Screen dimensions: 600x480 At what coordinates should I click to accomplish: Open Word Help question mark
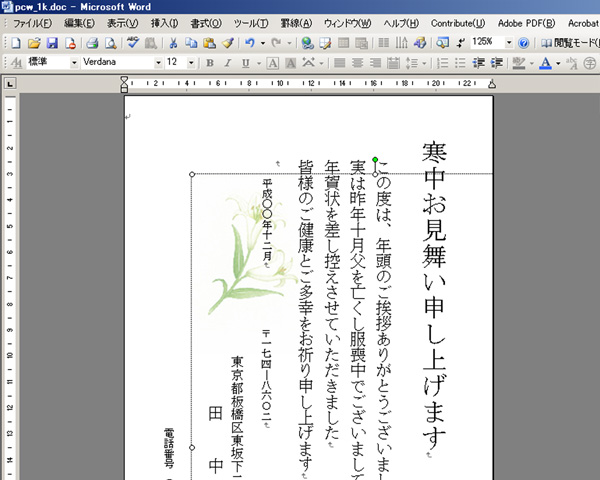tap(523, 42)
